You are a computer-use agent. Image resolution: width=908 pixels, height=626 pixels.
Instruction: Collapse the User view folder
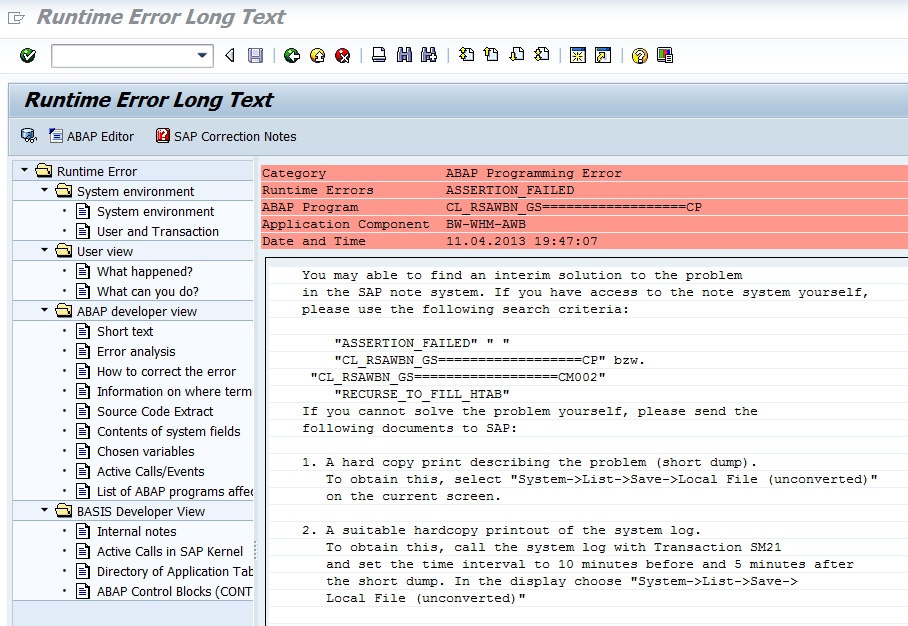45,250
